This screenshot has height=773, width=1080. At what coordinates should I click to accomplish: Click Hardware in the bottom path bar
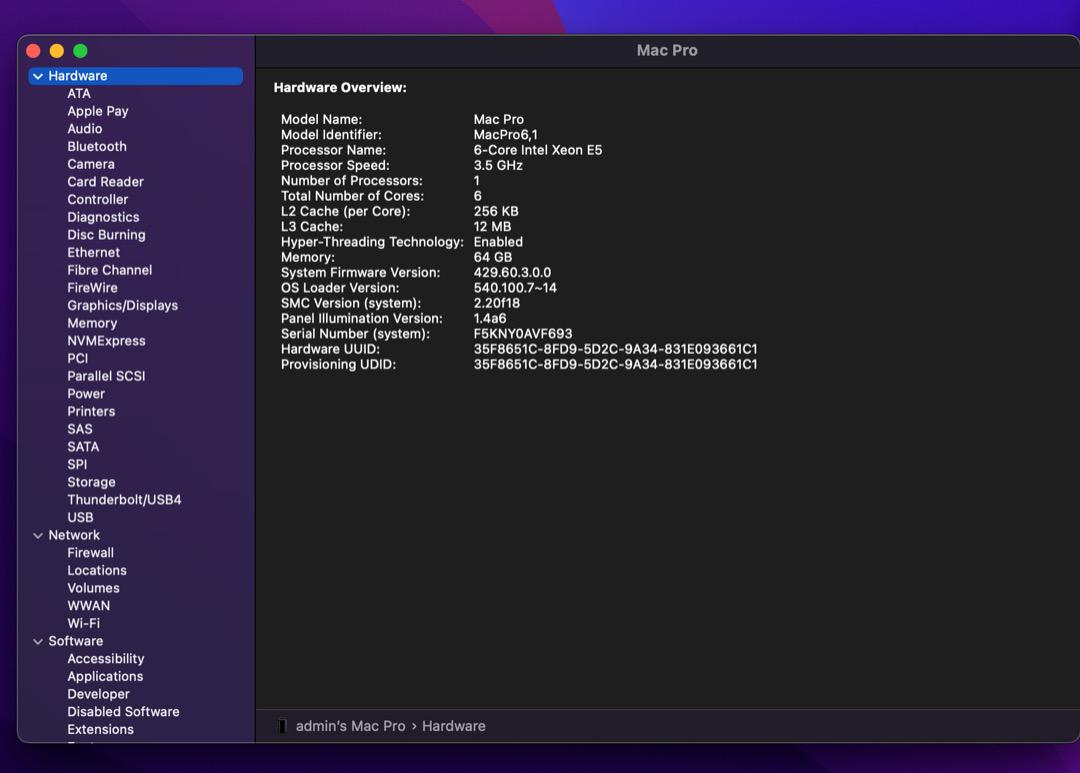tap(454, 726)
